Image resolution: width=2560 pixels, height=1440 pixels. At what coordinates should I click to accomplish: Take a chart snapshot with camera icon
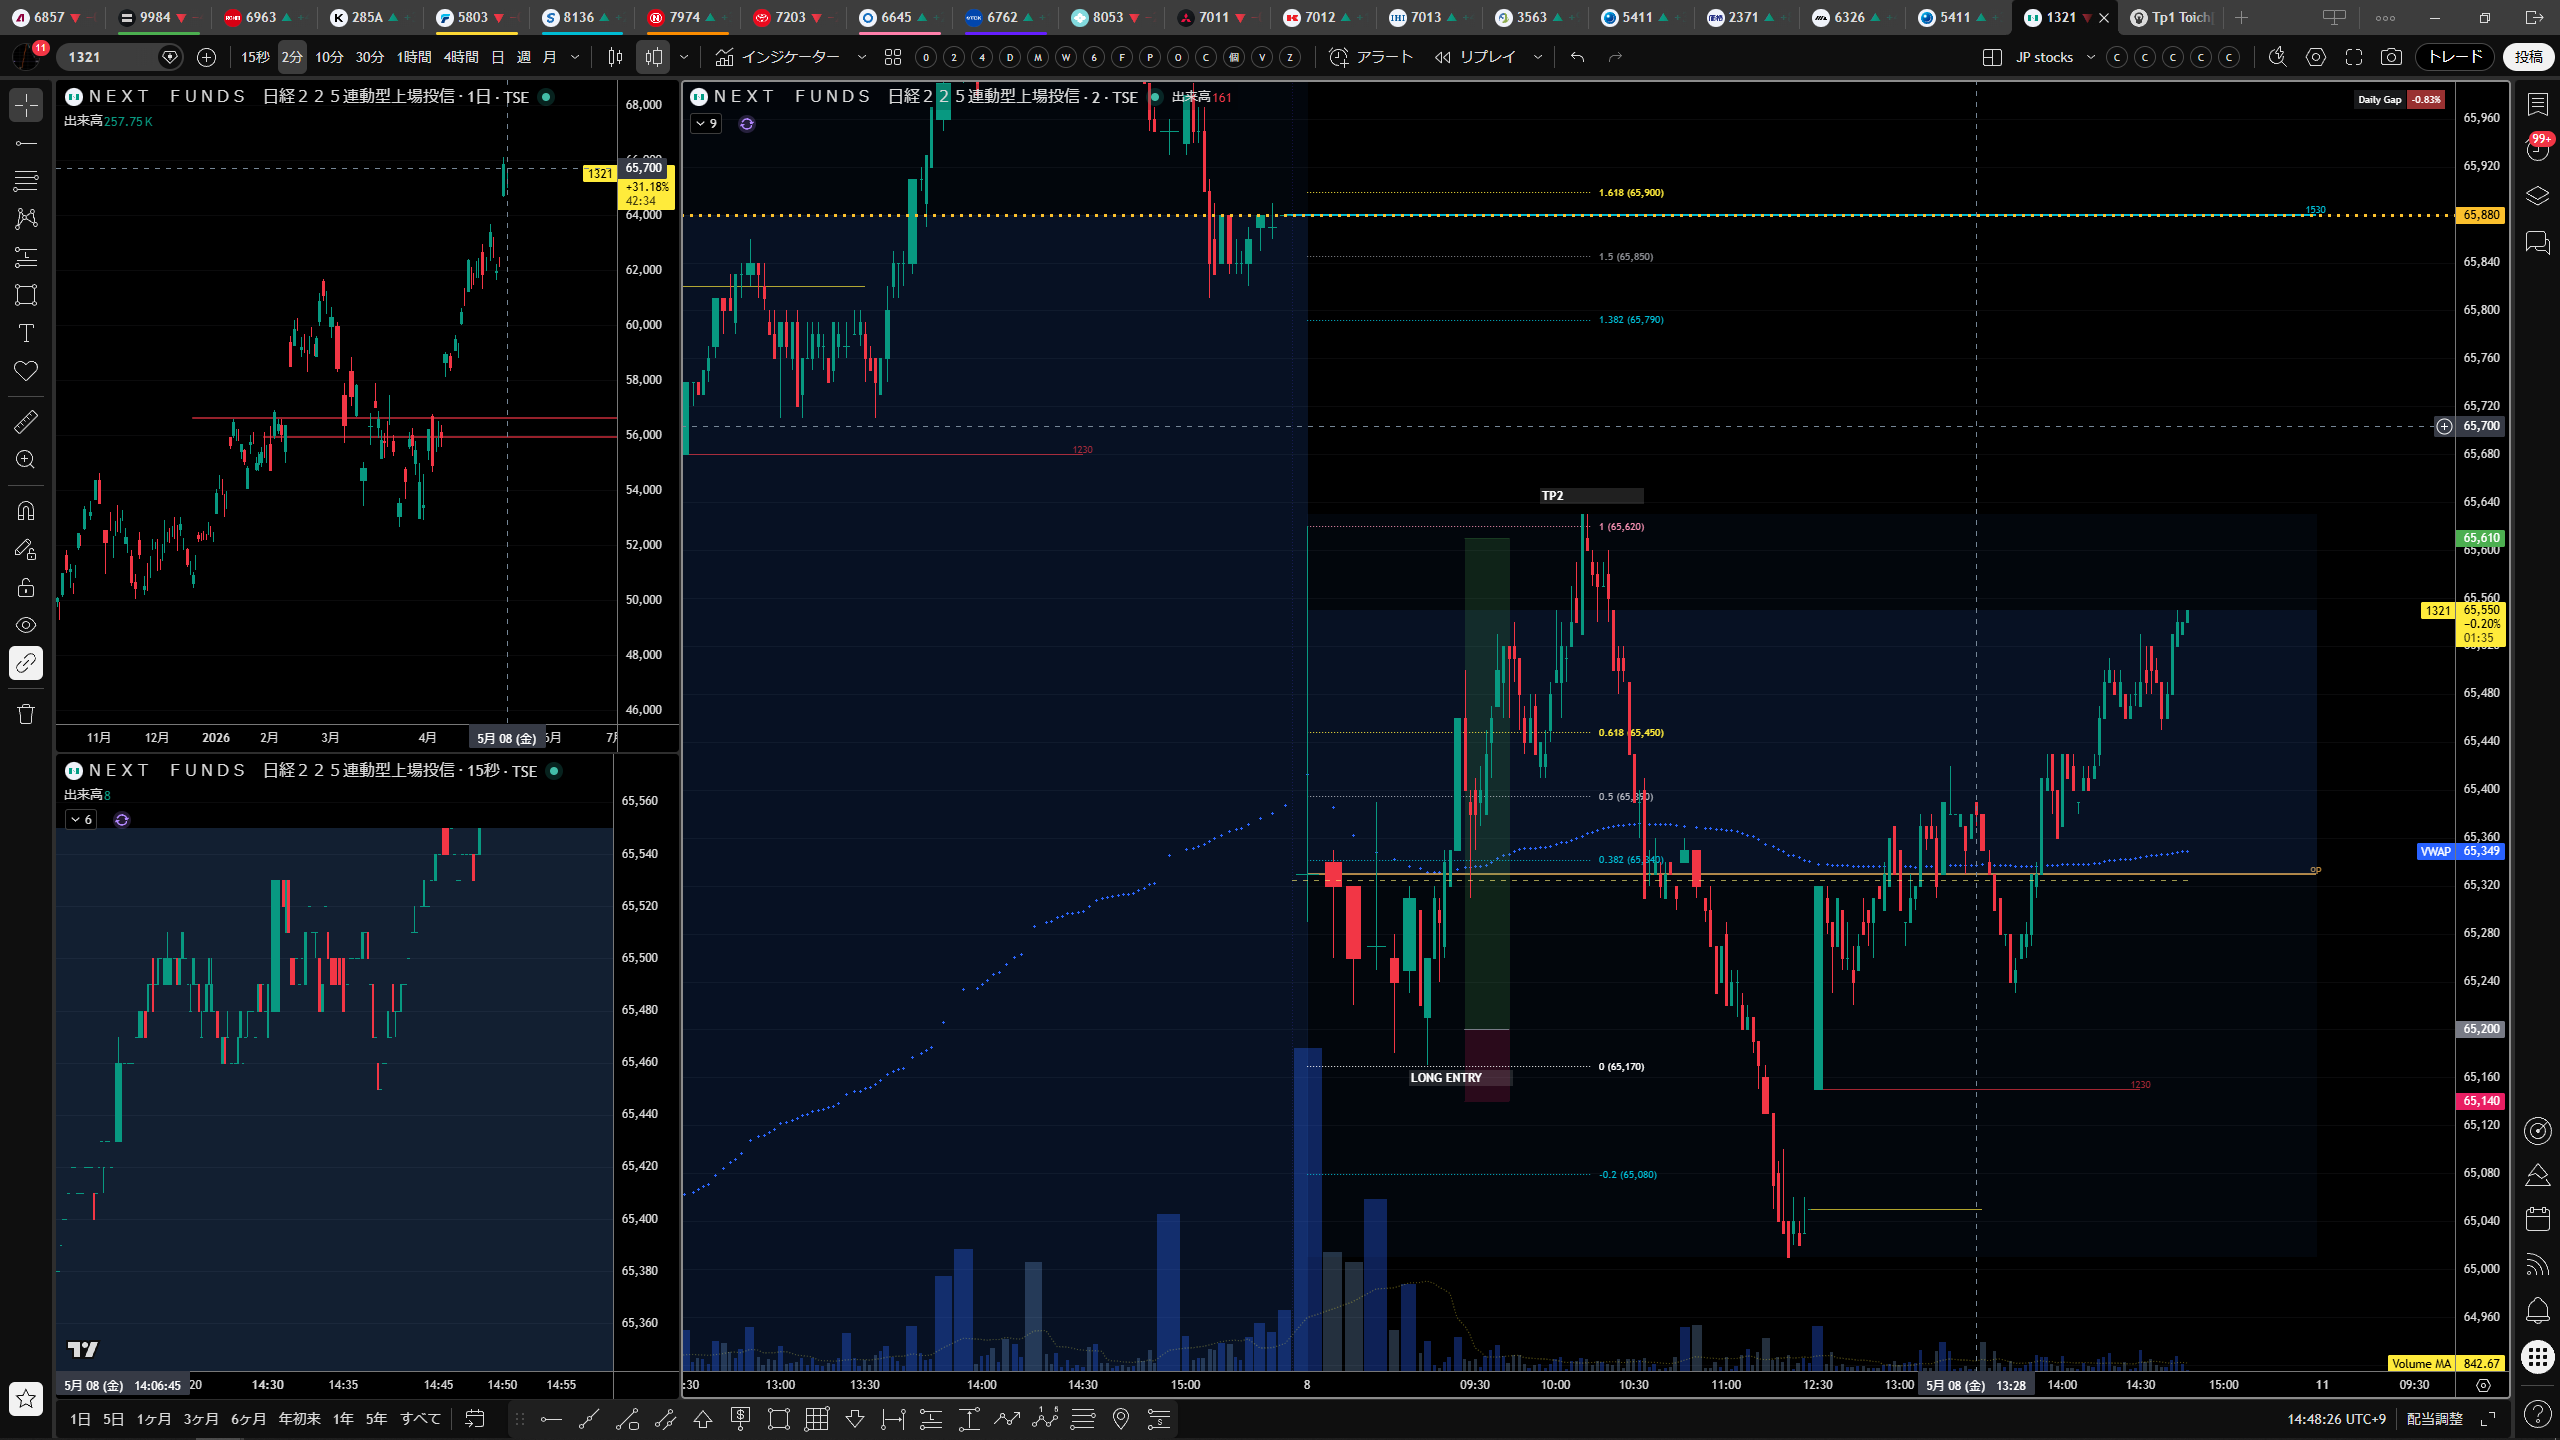[2391, 57]
